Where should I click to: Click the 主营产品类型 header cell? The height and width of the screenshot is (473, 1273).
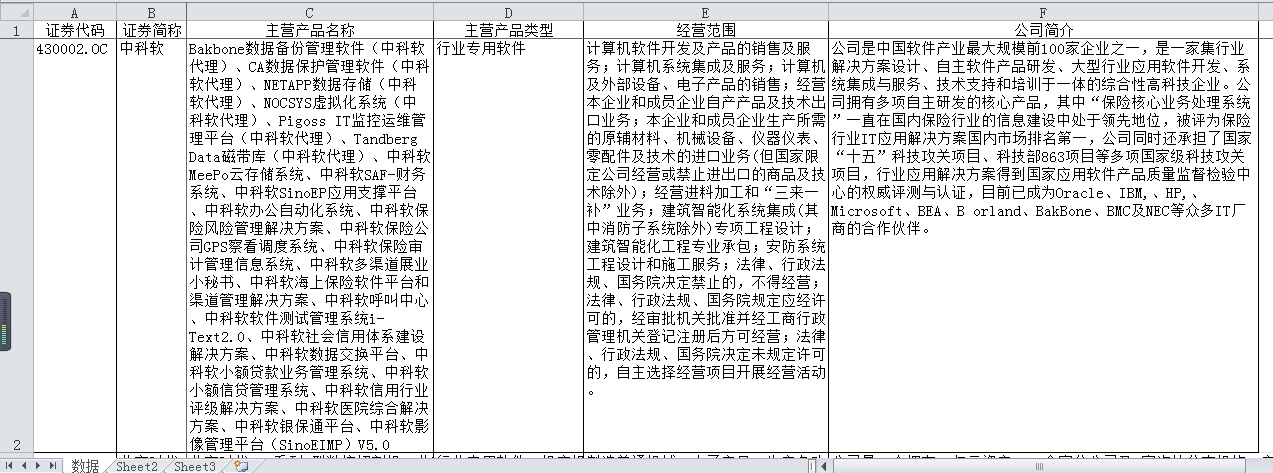508,30
